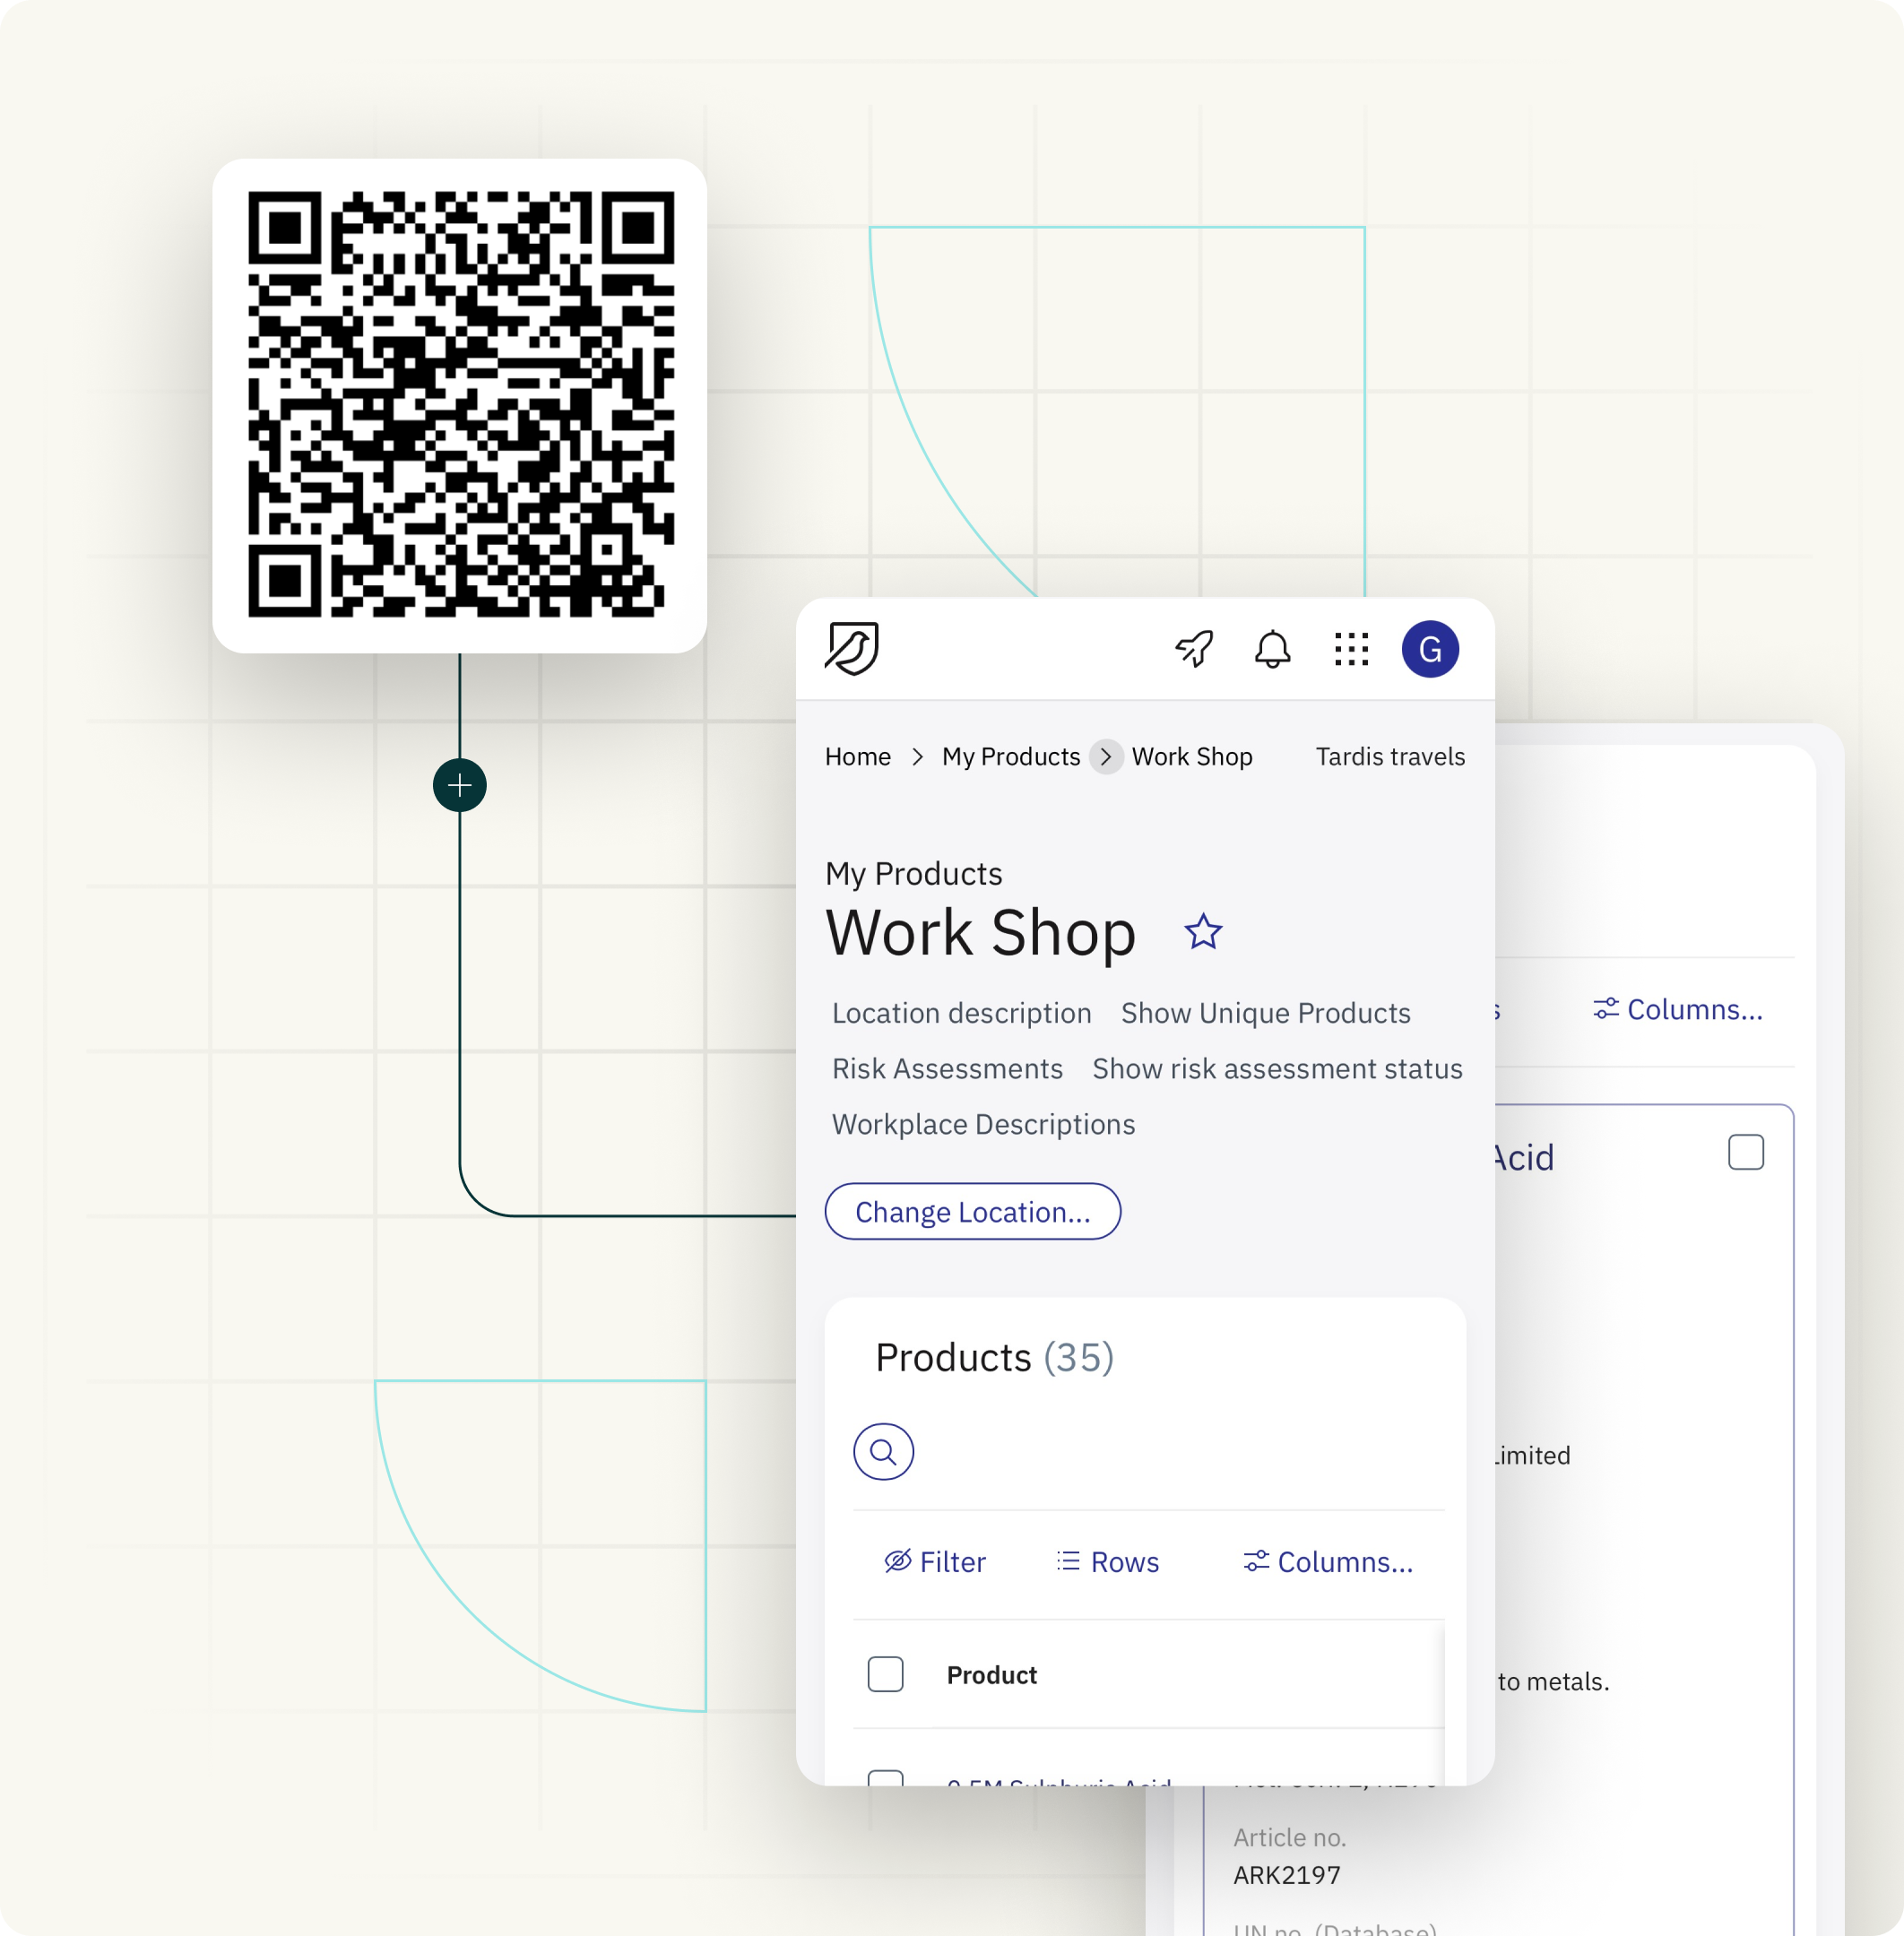This screenshot has width=1904, height=1936.
Task: Select Risk Assessments option
Action: 947,1069
